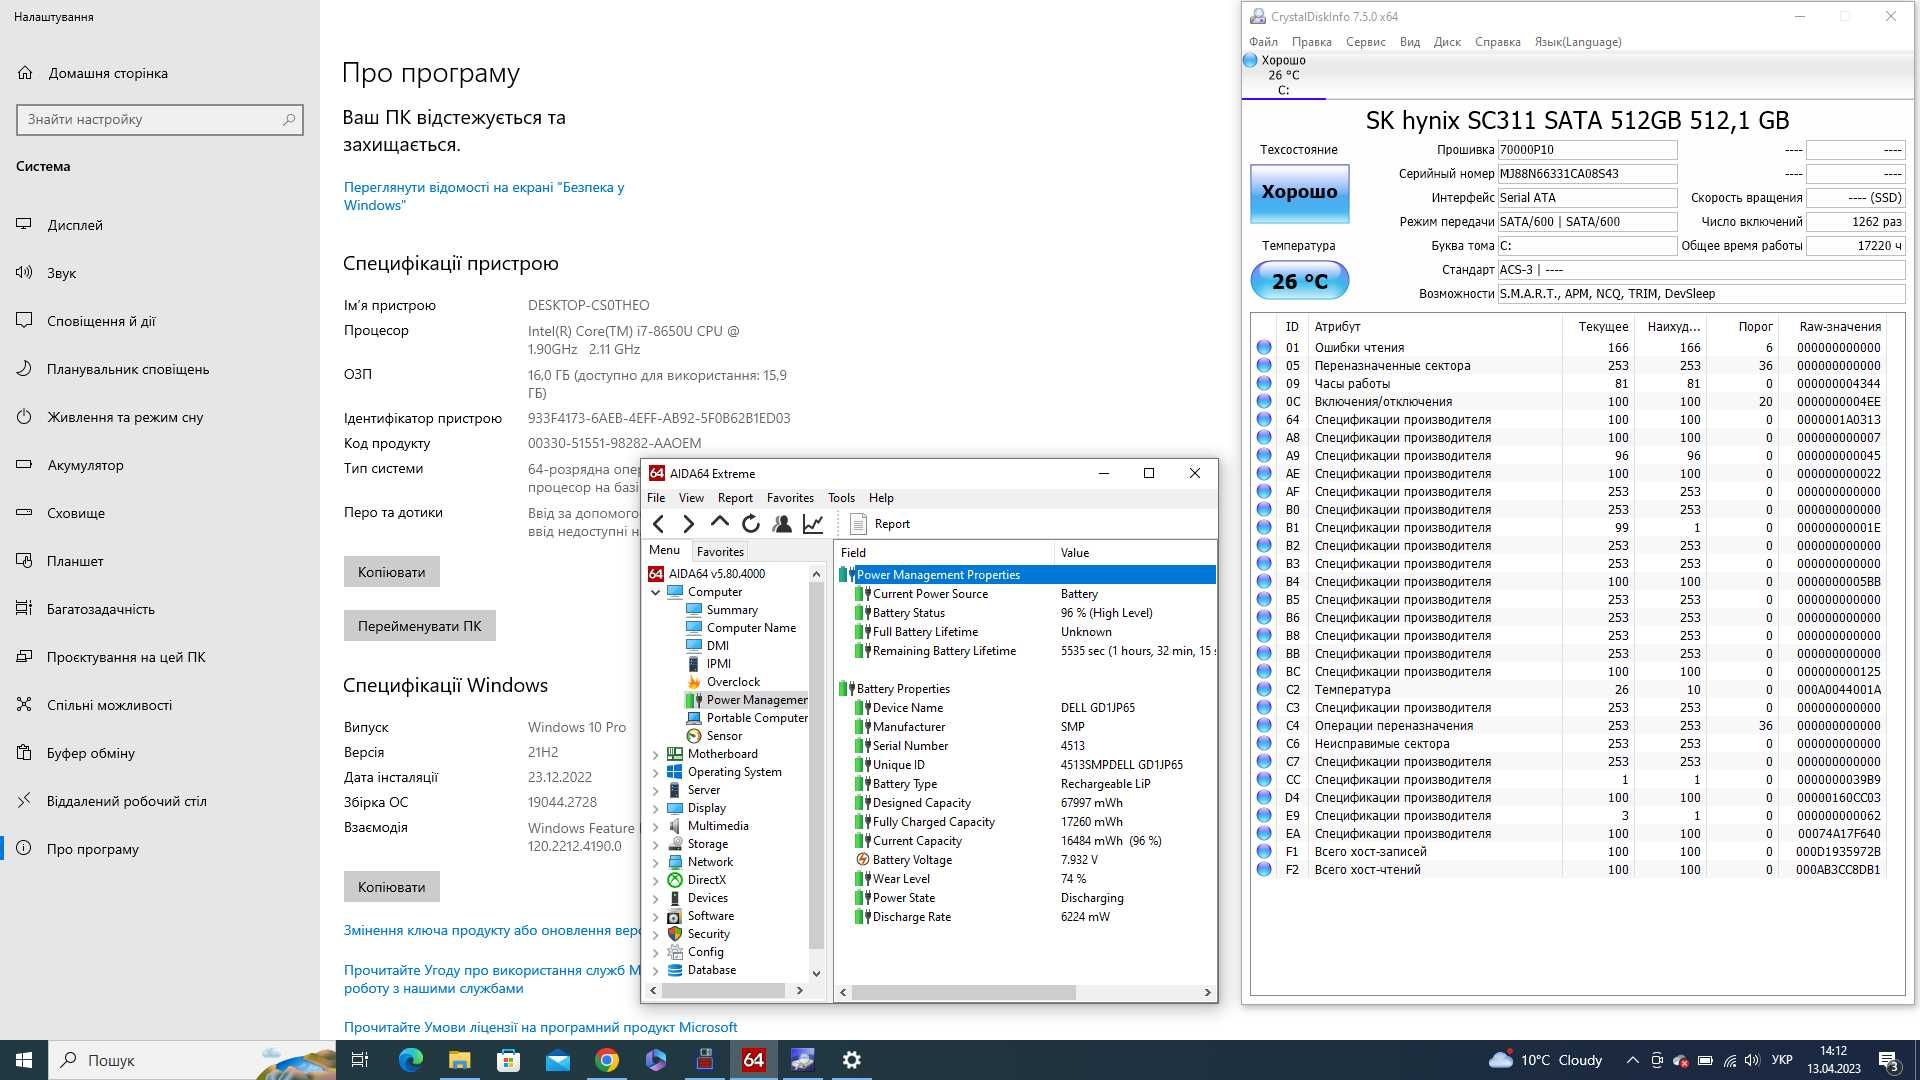Click status dot of Температура attribute row
The width and height of the screenshot is (1920, 1080).
[1264, 690]
